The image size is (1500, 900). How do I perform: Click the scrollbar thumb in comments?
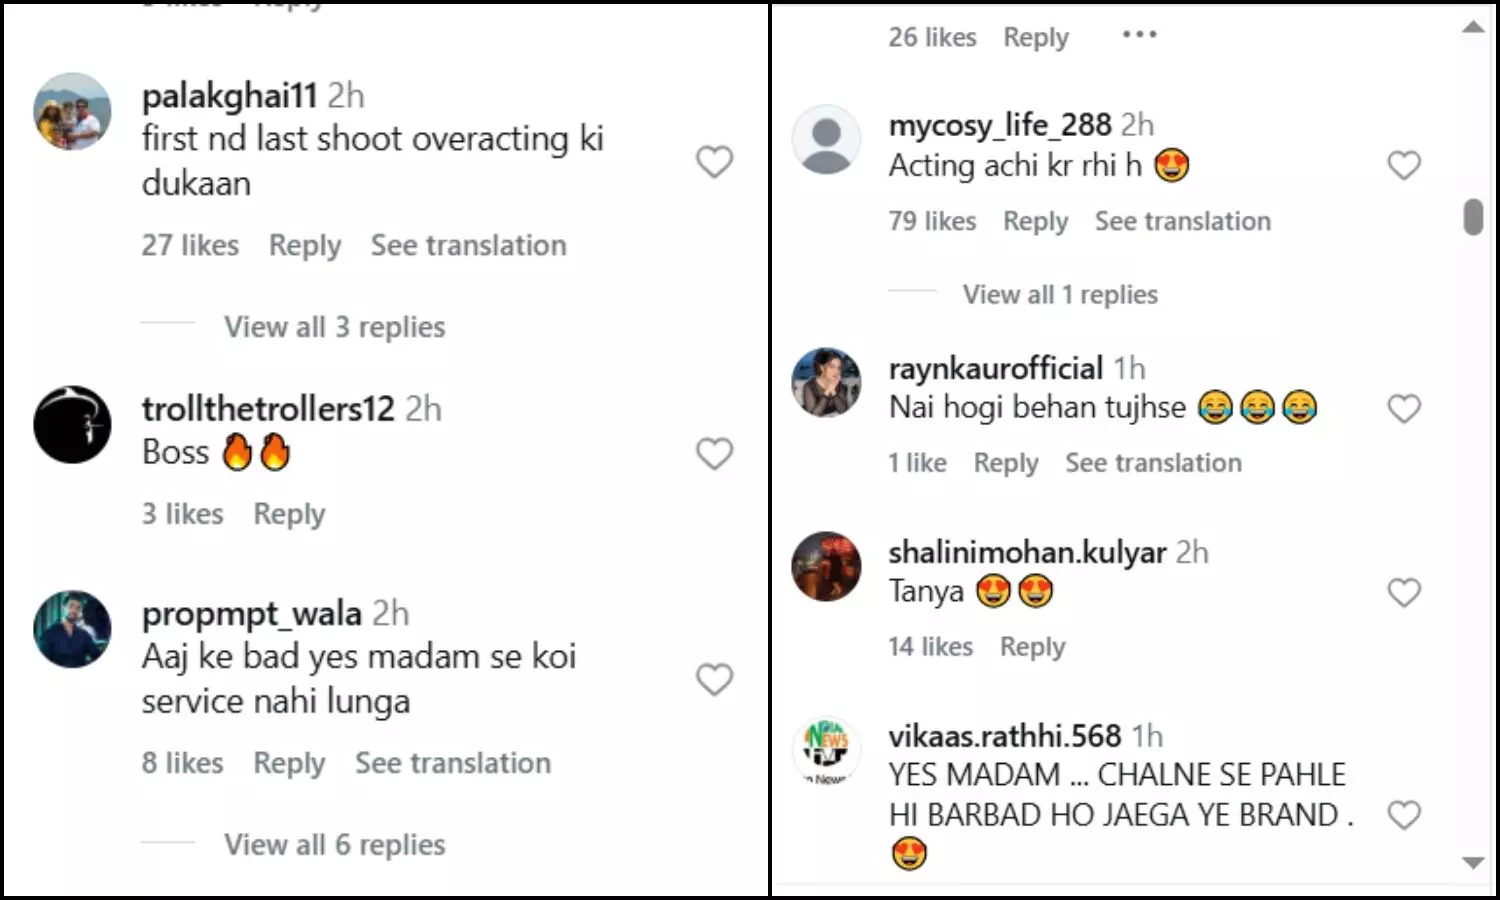(x=1473, y=217)
